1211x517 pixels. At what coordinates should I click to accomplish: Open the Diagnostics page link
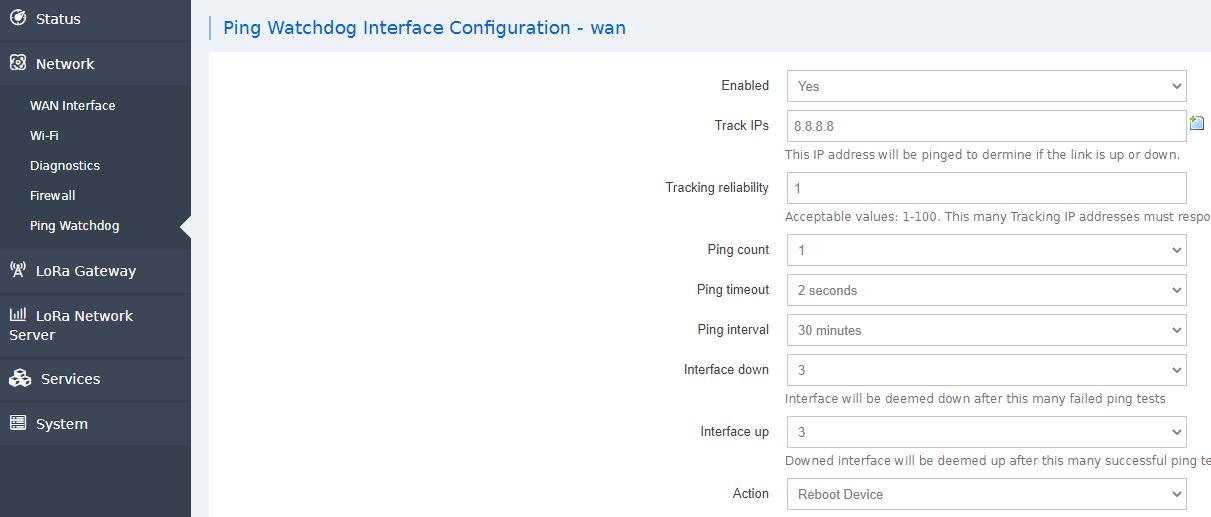point(65,165)
